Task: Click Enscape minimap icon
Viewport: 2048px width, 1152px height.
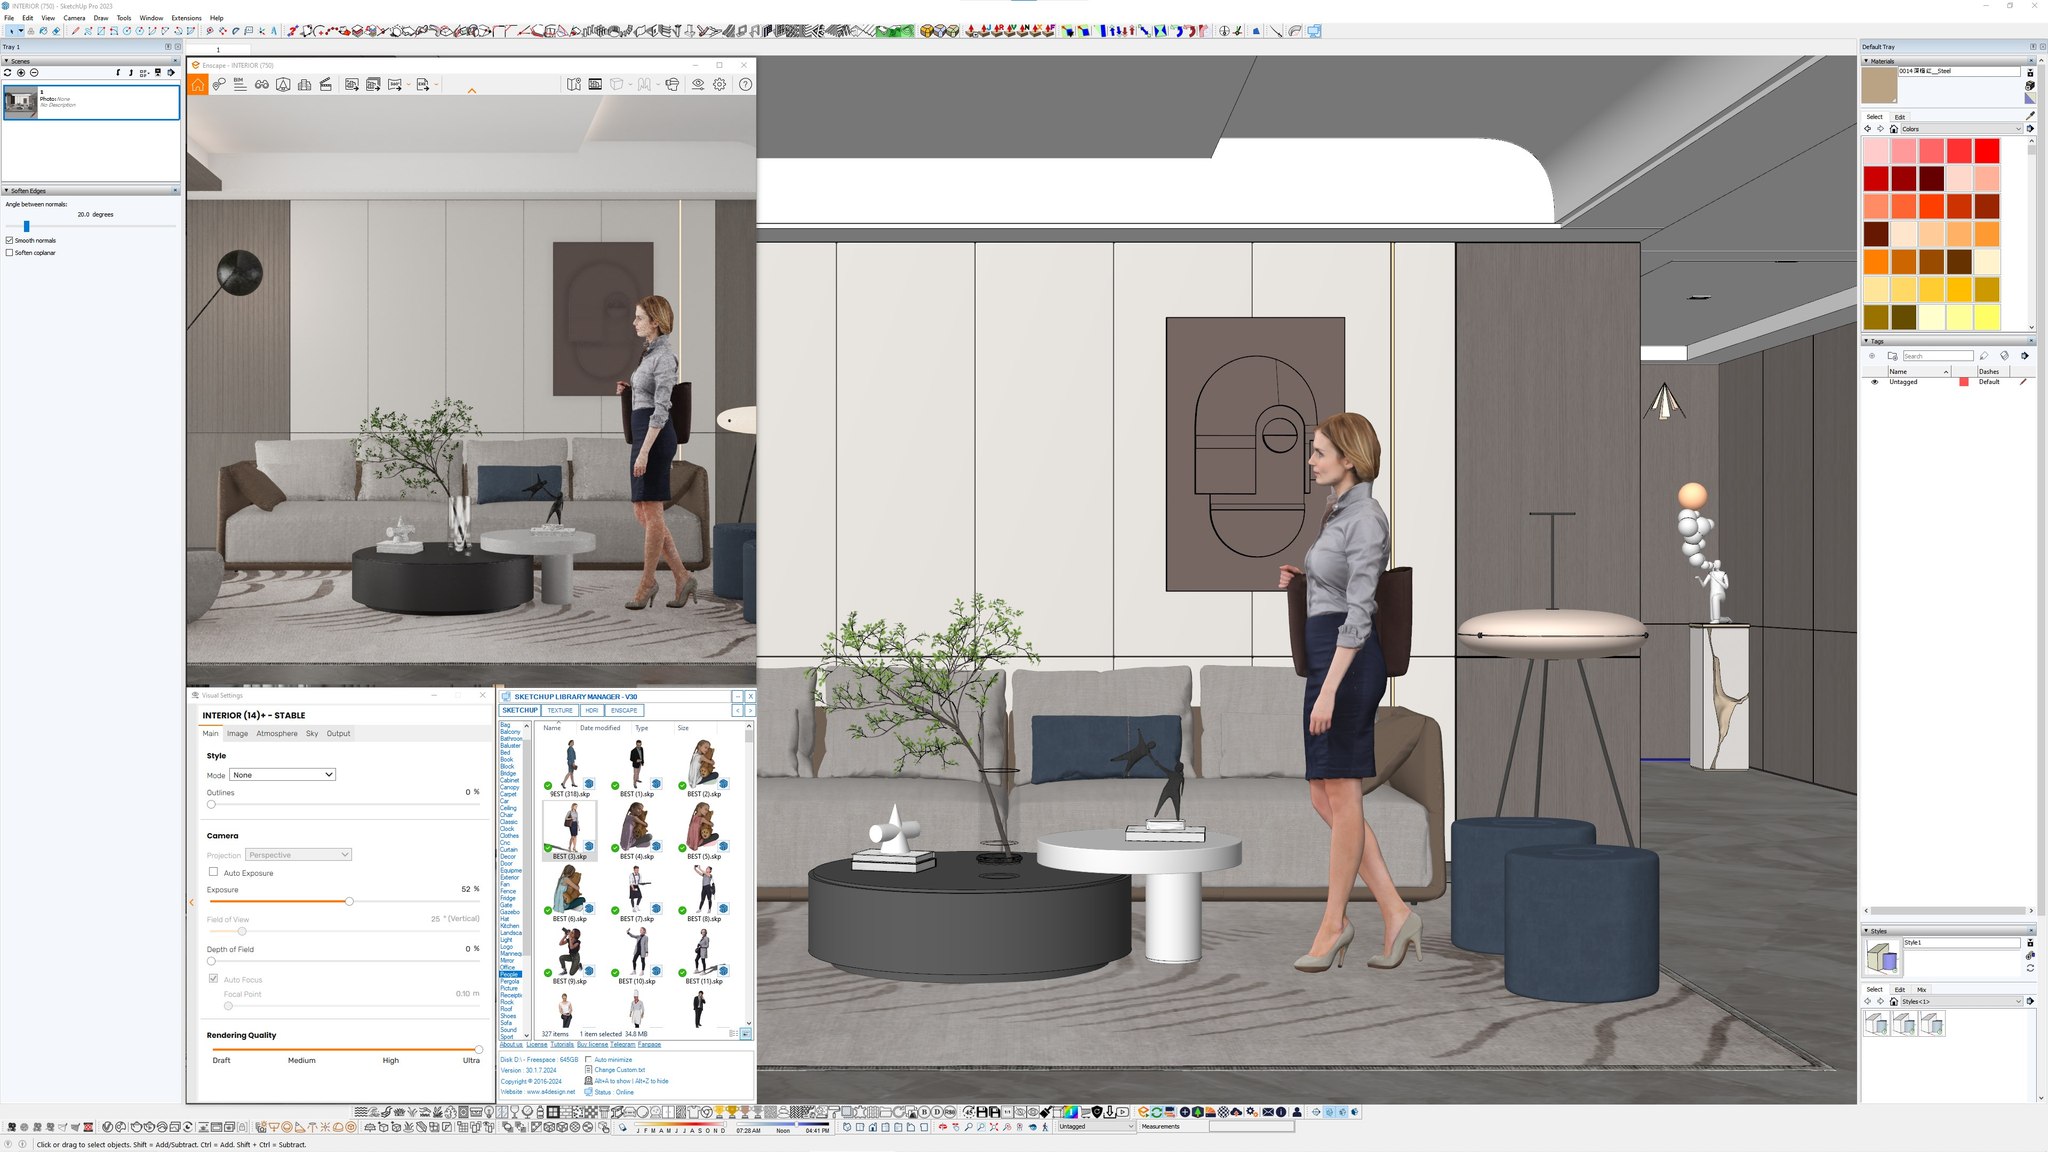Action: 574,85
